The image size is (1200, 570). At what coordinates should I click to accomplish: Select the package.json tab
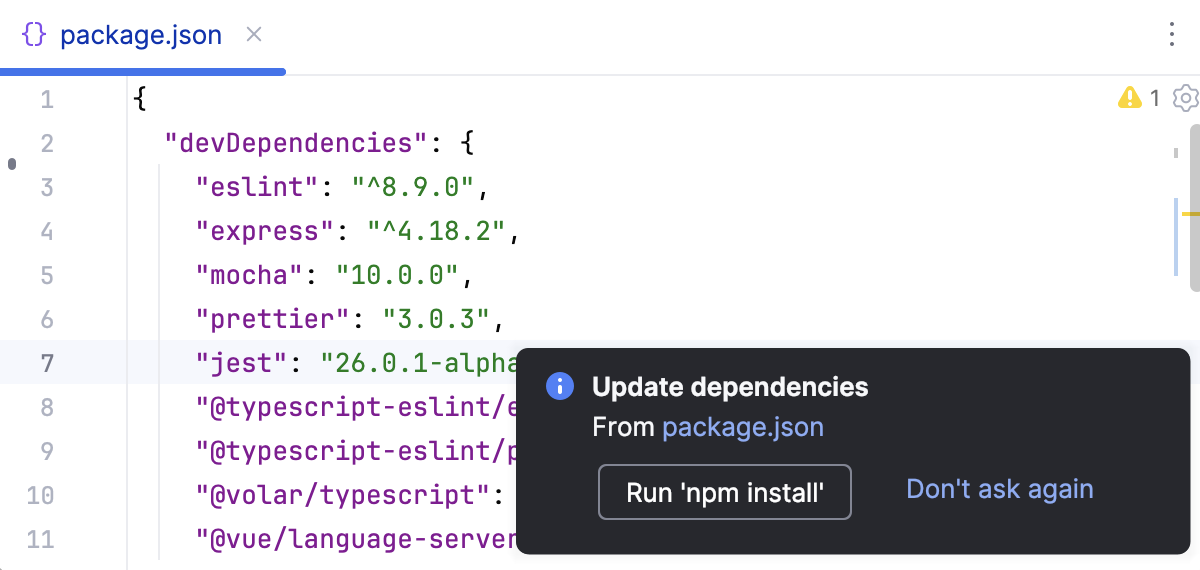(x=140, y=36)
